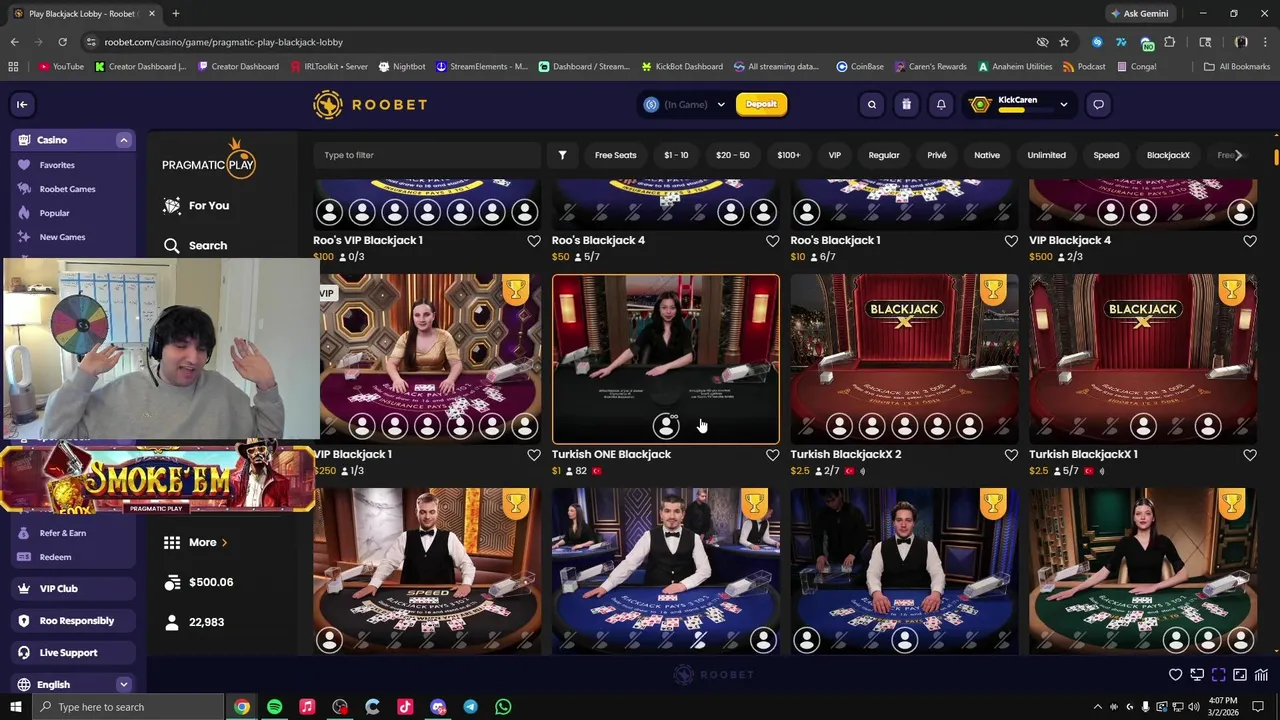Select the $100+ filter
The image size is (1280, 720).
pos(788,155)
